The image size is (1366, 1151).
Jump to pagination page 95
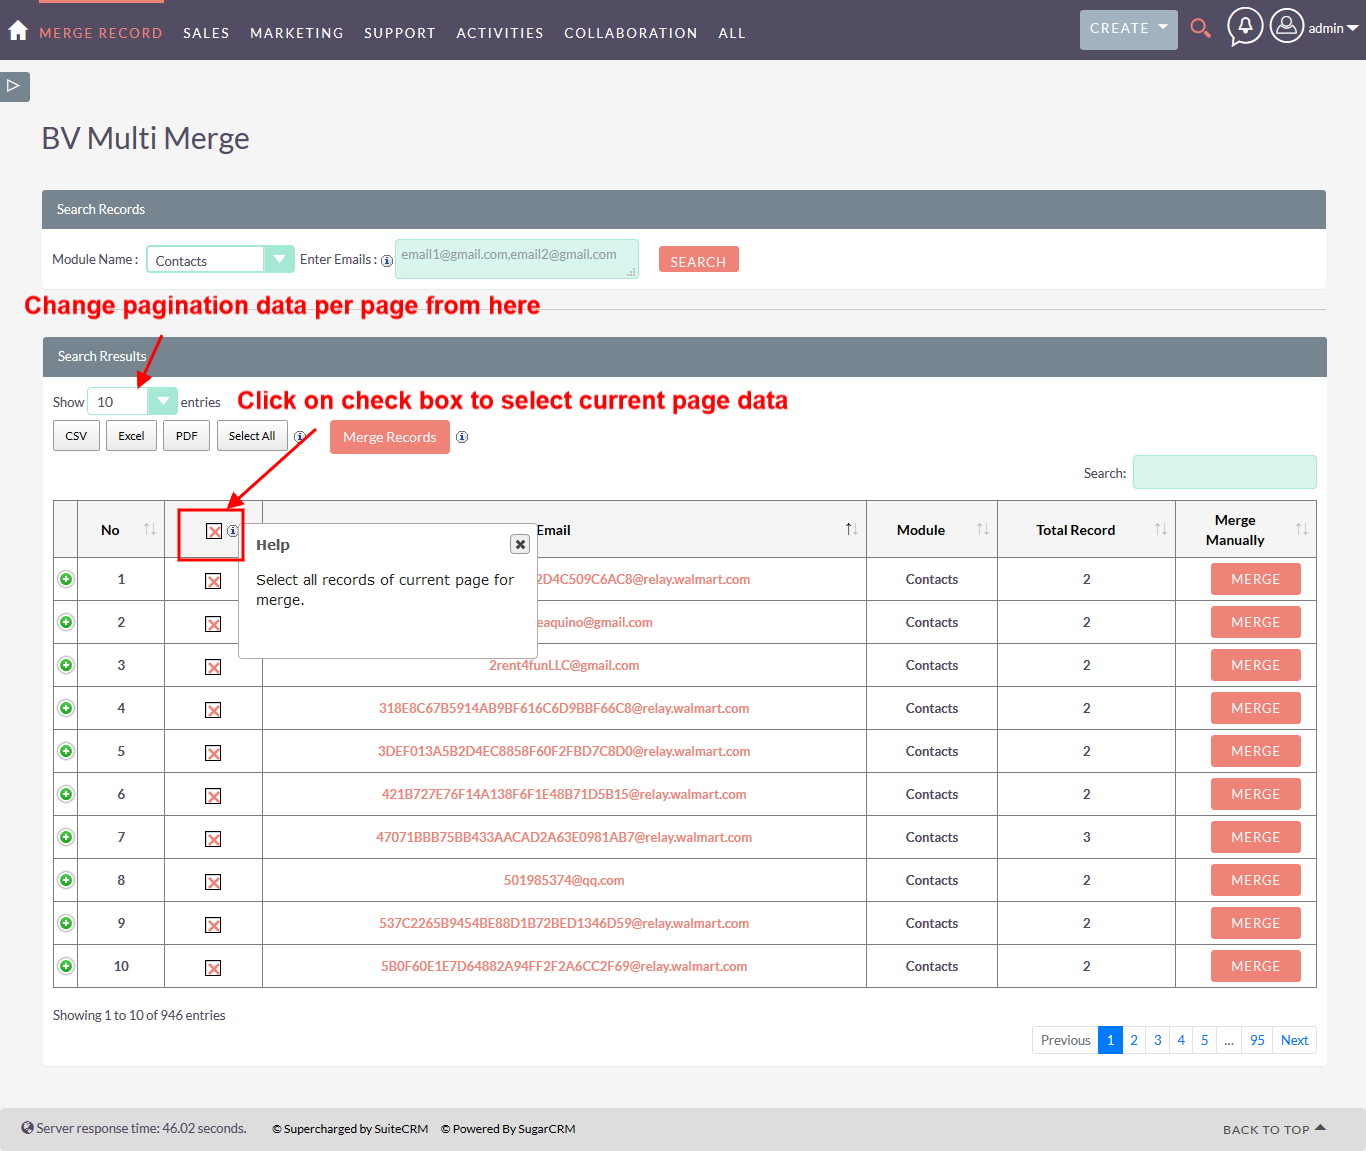(1257, 1040)
